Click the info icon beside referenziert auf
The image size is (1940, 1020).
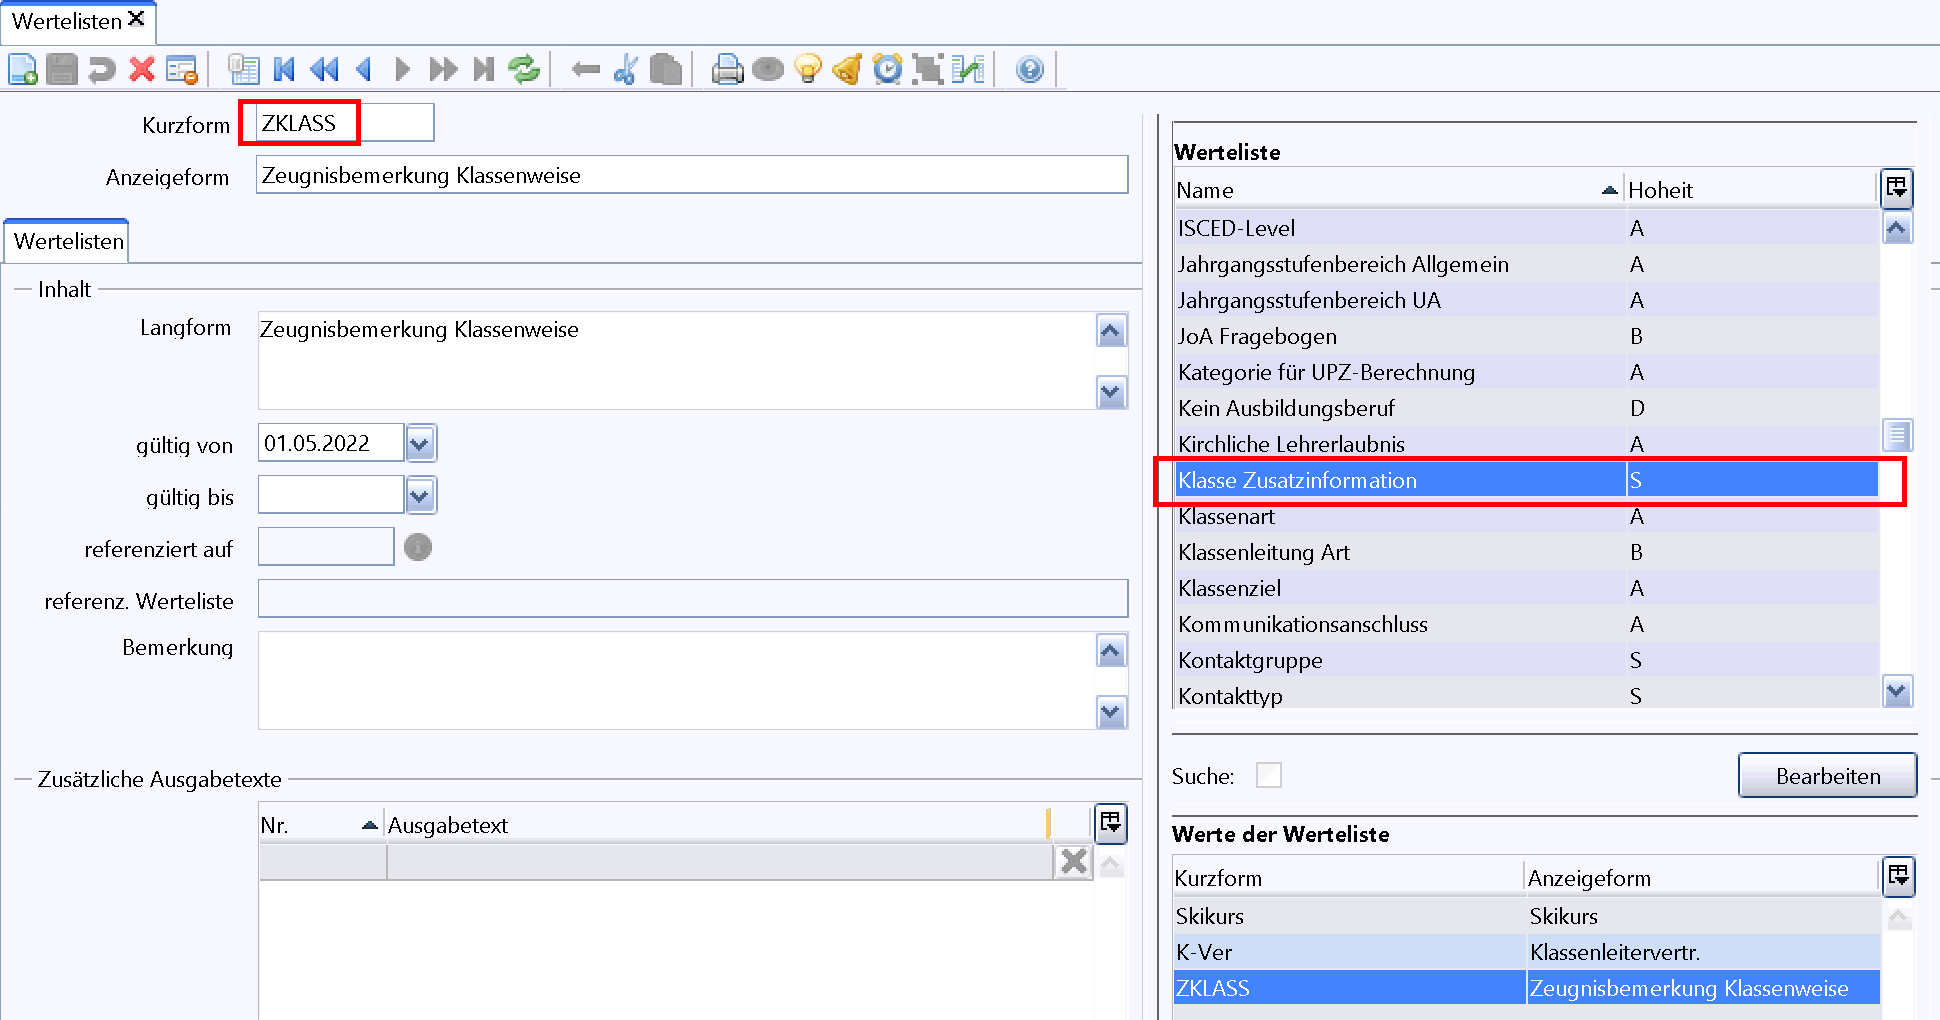[x=418, y=547]
